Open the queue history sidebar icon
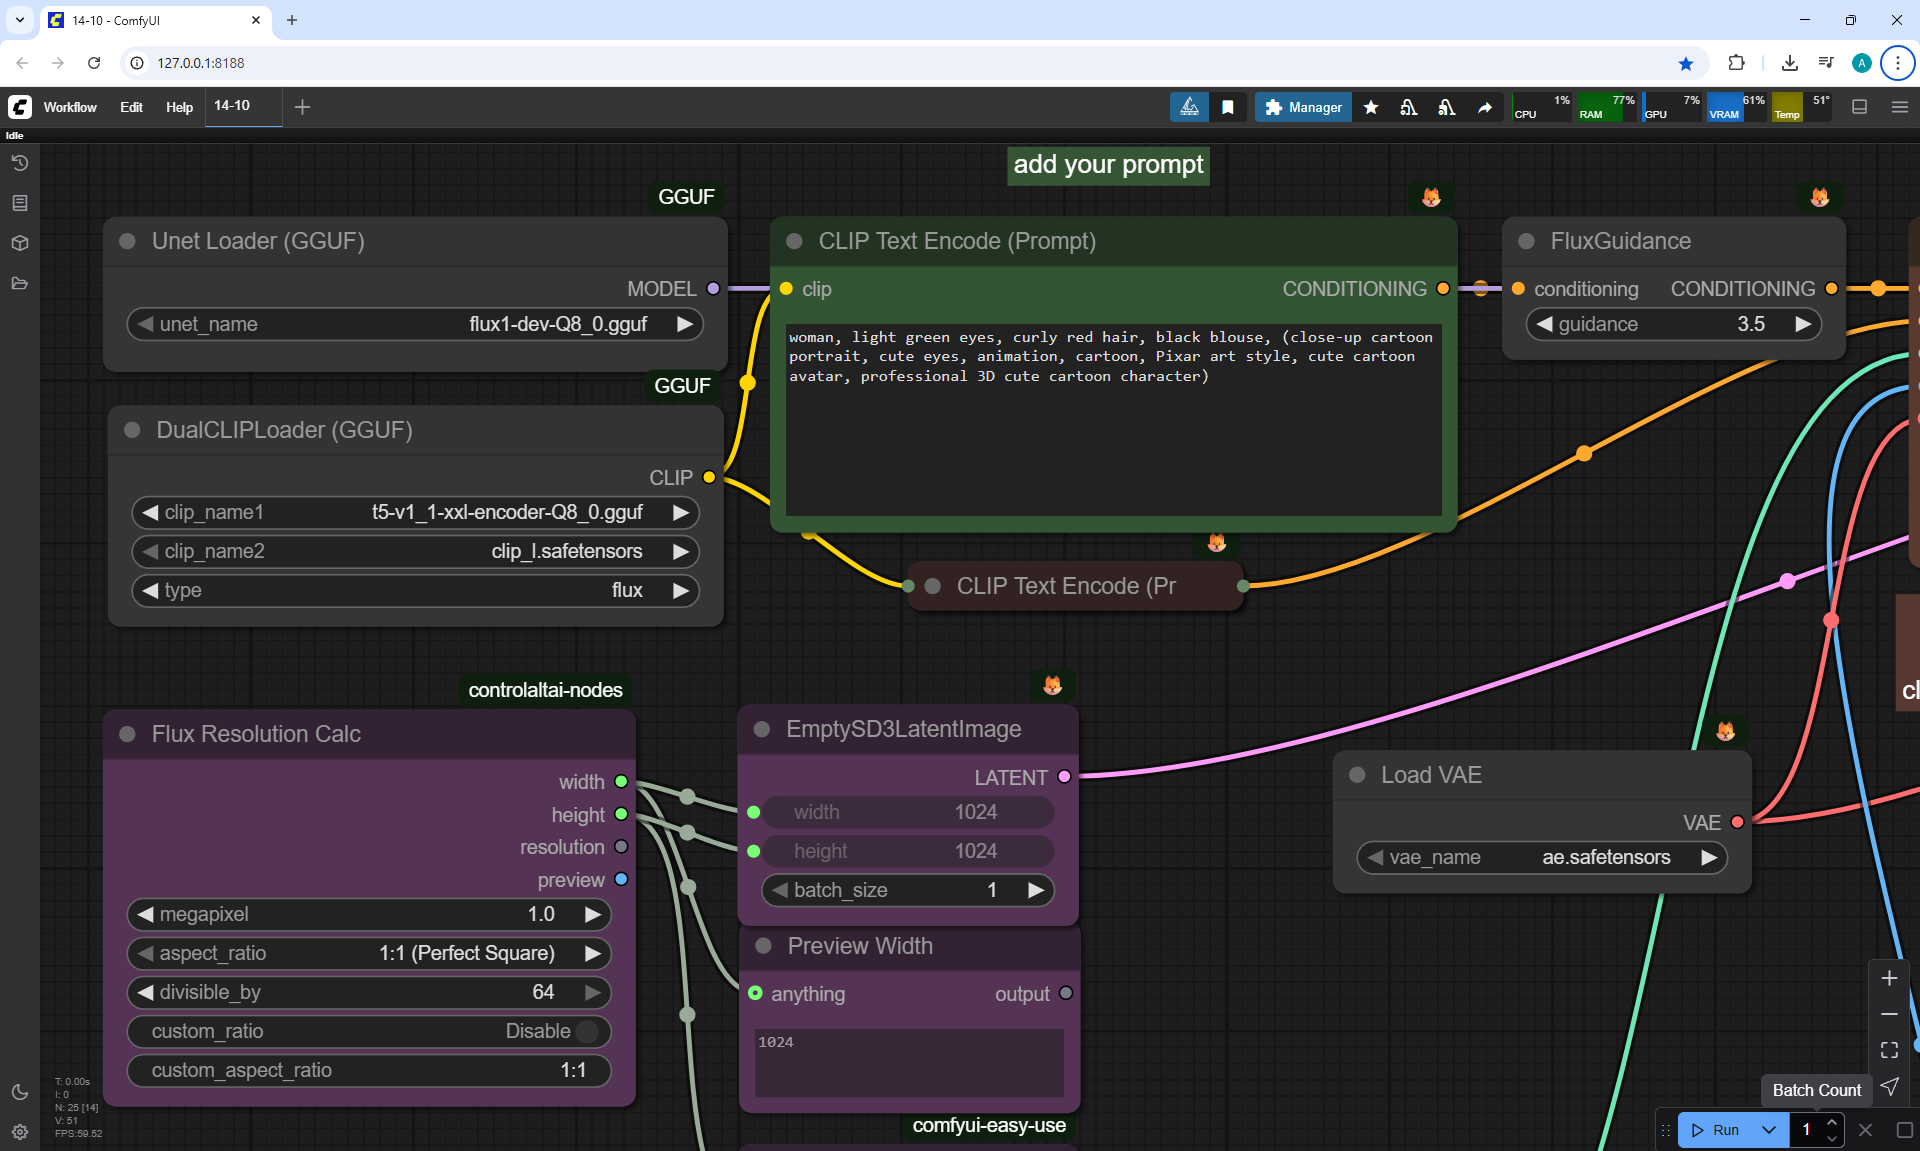1920x1151 pixels. coord(19,163)
